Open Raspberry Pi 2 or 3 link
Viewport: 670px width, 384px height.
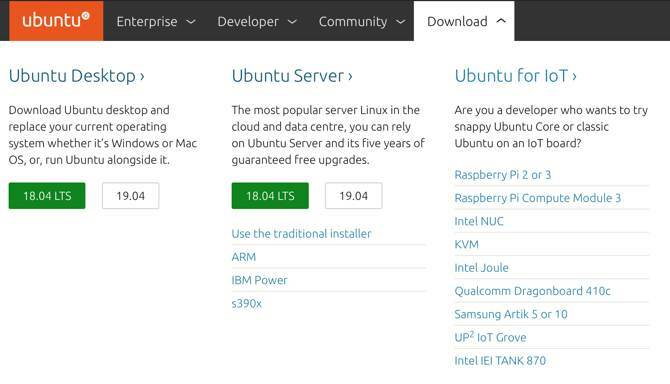[x=502, y=175]
